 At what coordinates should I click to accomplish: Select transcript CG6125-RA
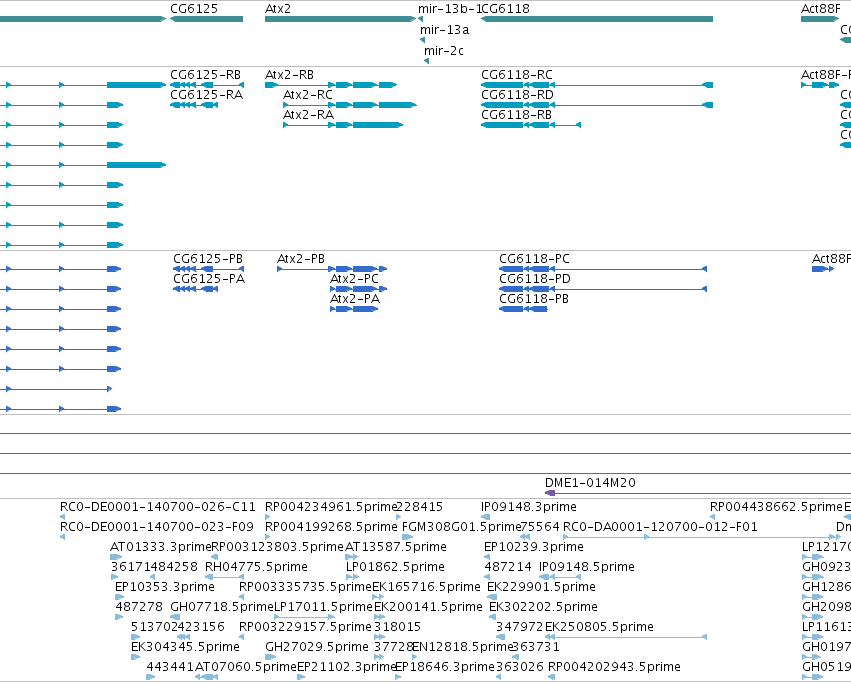(194, 105)
